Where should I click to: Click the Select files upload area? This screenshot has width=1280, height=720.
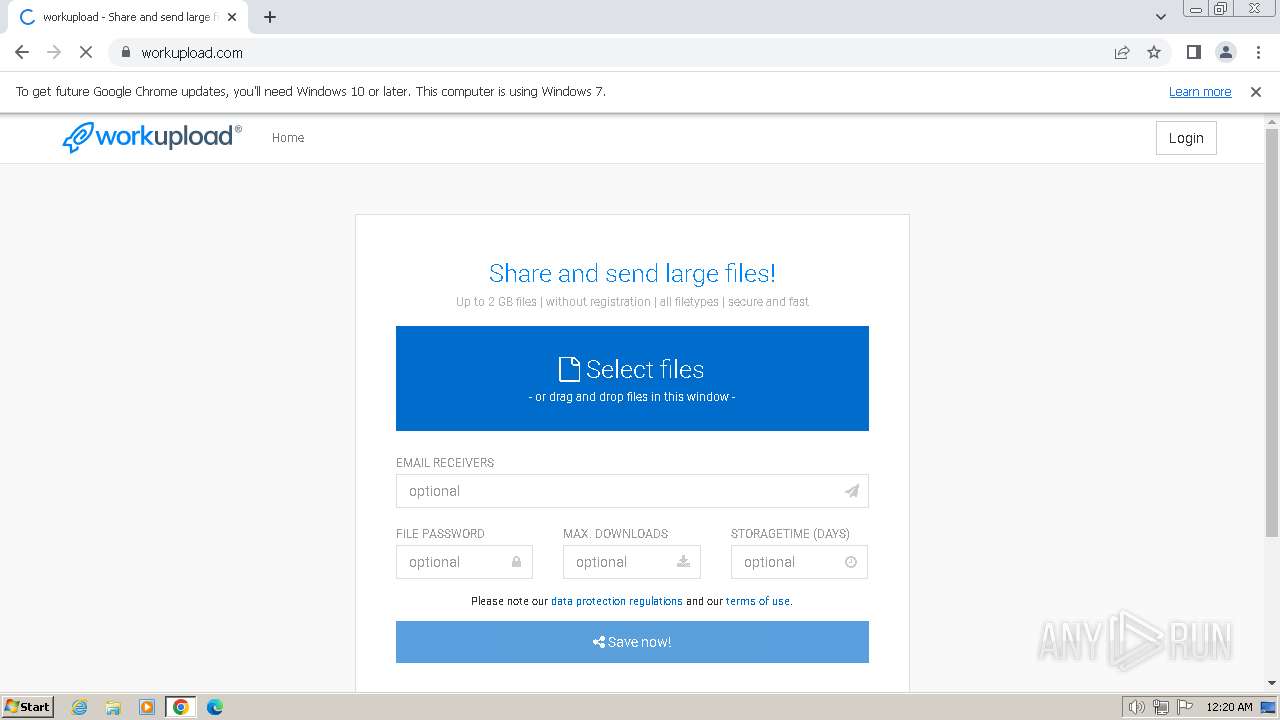(x=632, y=378)
